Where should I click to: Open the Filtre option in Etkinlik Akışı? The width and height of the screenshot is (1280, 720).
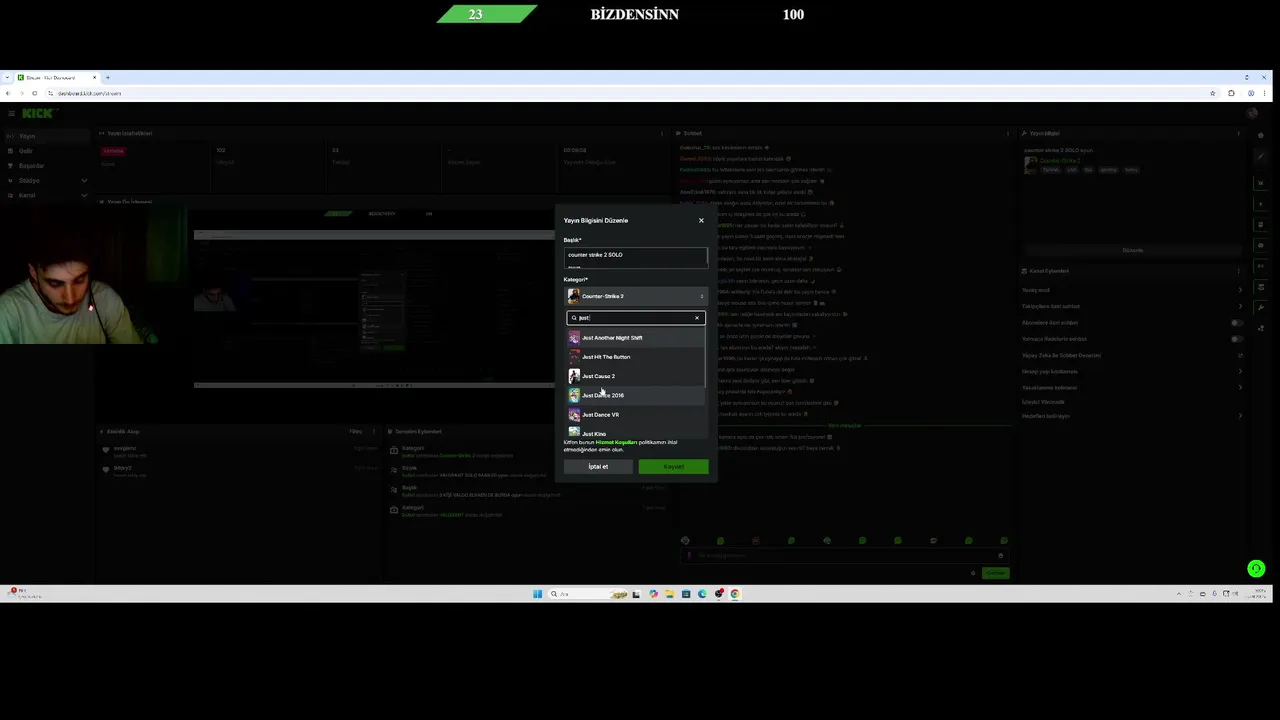[x=356, y=432]
